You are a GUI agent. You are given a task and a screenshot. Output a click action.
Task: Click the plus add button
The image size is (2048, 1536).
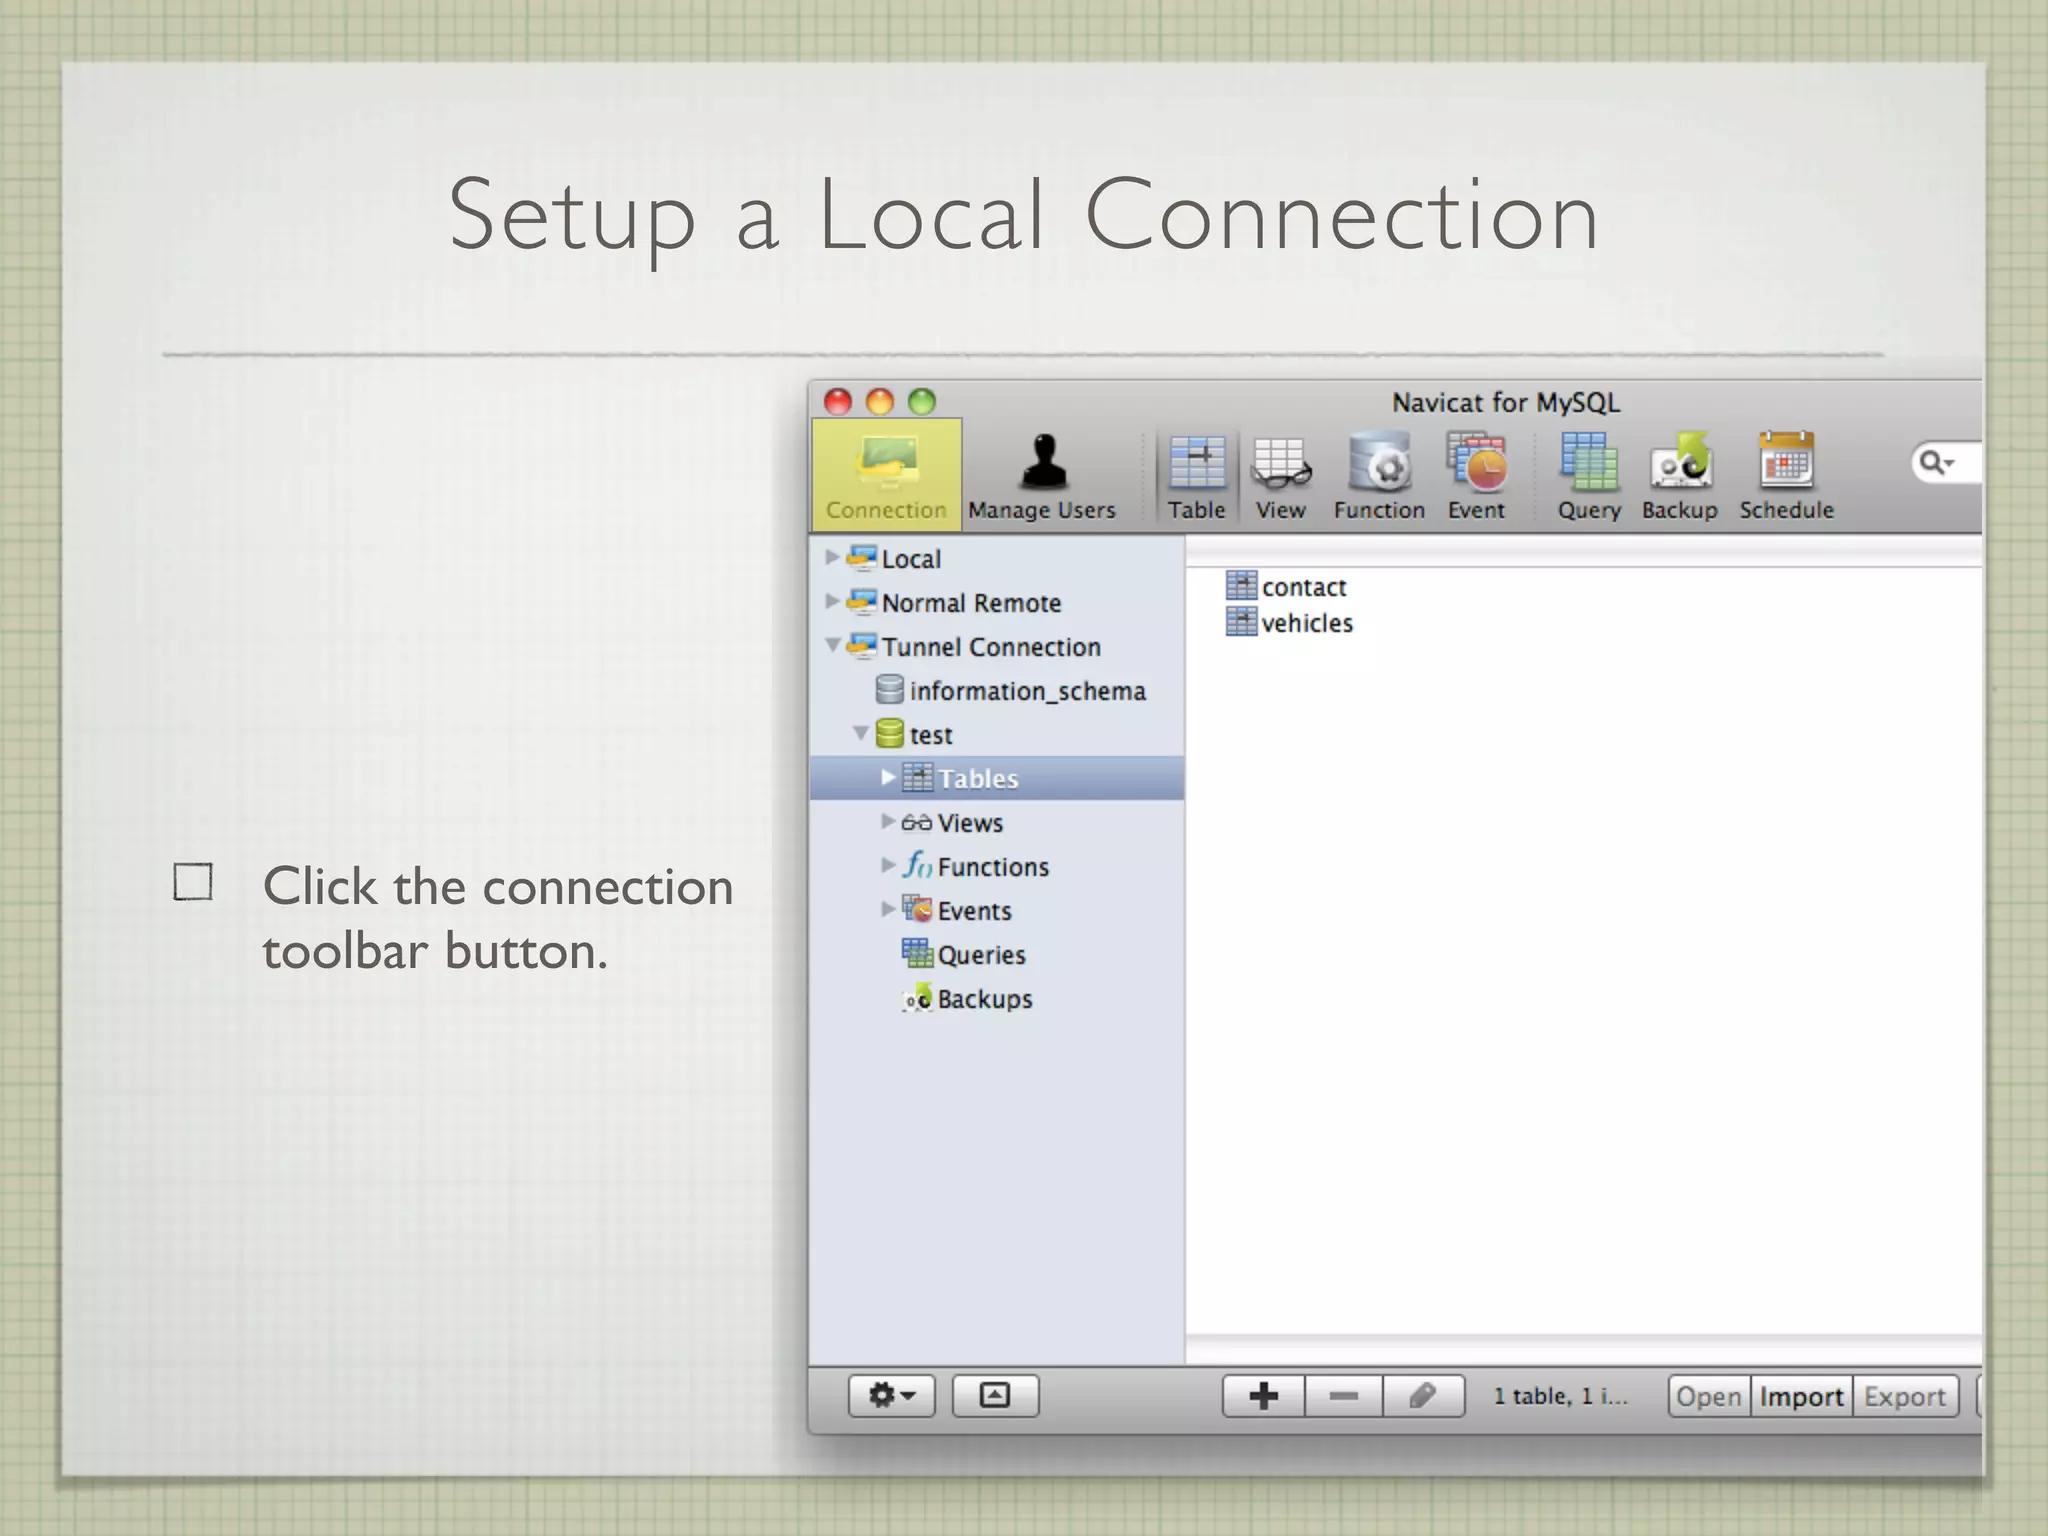1263,1395
